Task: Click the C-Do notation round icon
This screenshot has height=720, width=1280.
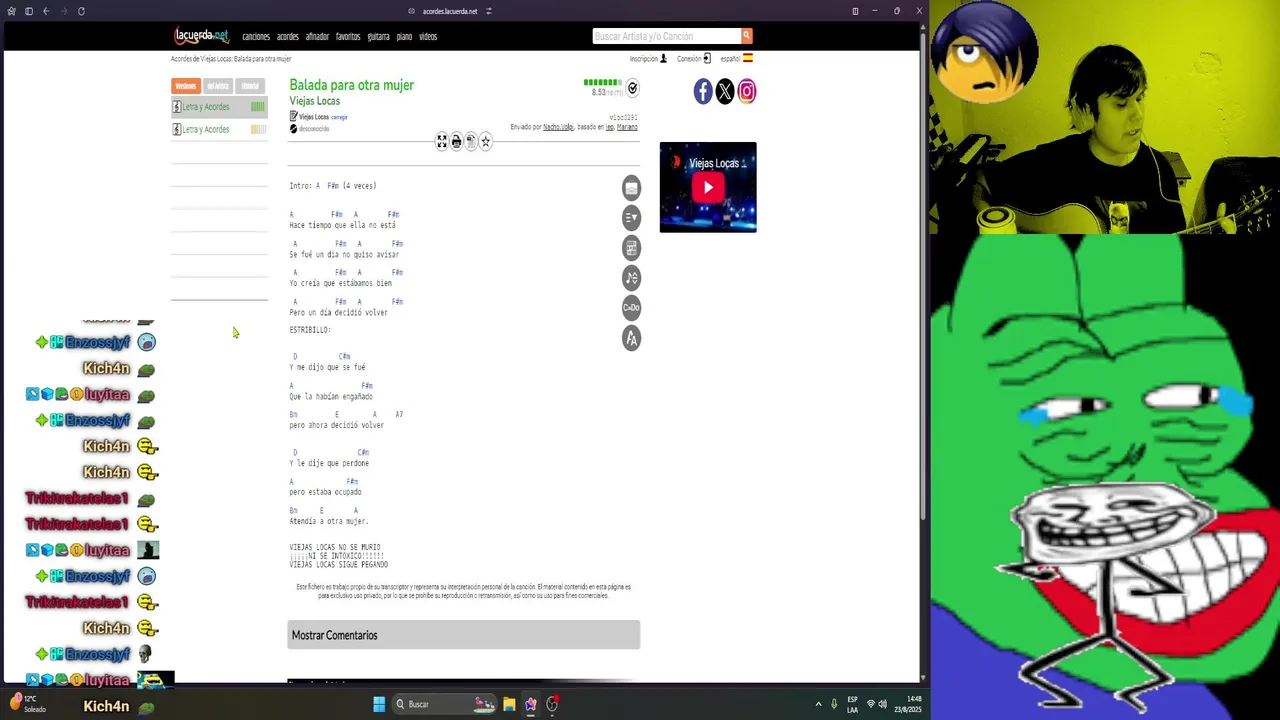Action: coord(631,308)
